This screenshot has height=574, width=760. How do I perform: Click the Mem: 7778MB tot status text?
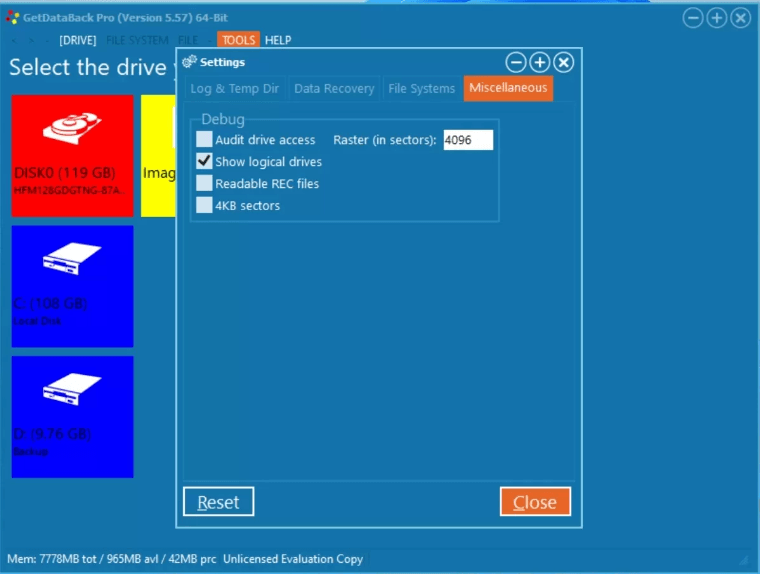pyautogui.click(x=111, y=559)
